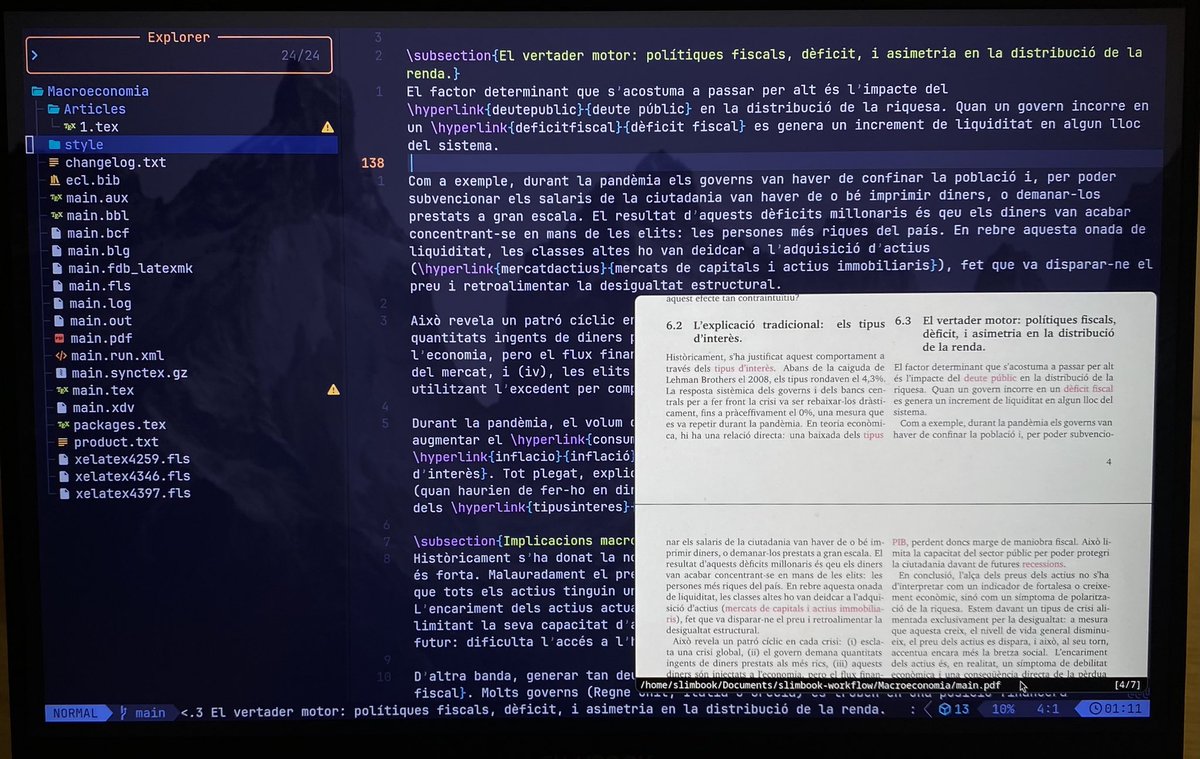Viewport: 1200px width, 759px height.
Task: Open the 1.tex file
Action: pos(99,127)
